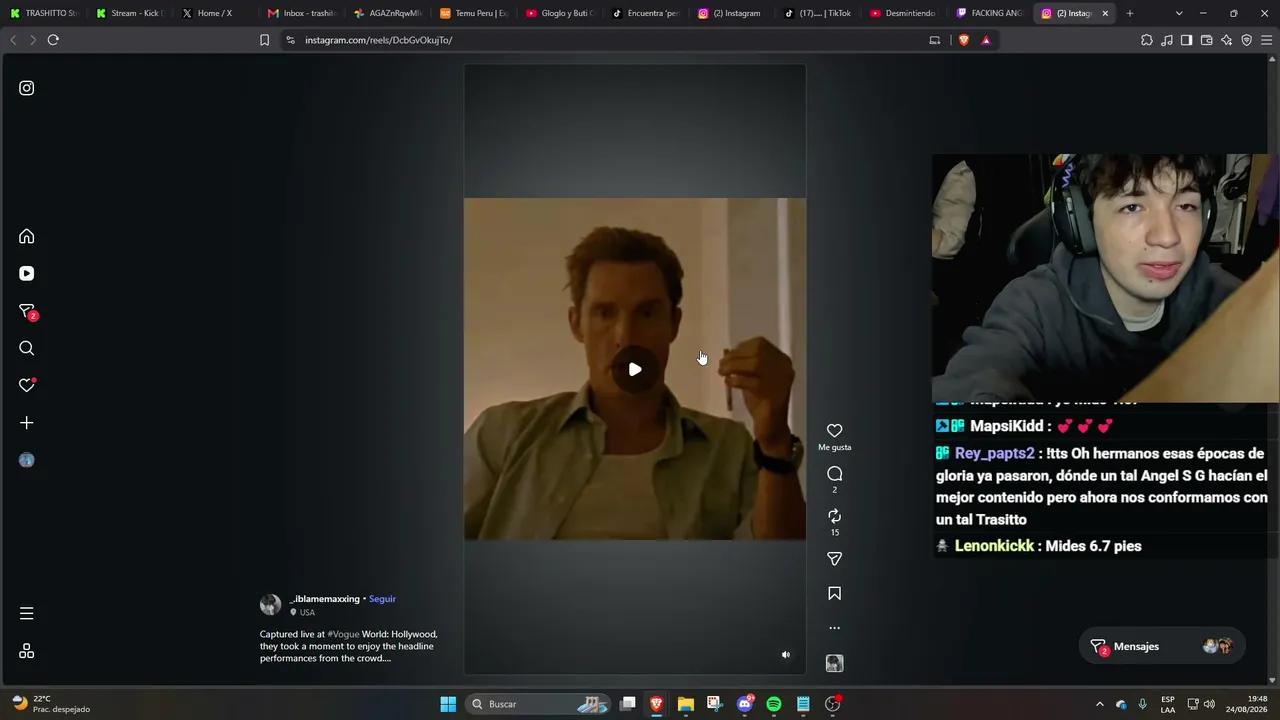Open the browser extensions puzzle icon
Image resolution: width=1280 pixels, height=720 pixels.
1147,40
